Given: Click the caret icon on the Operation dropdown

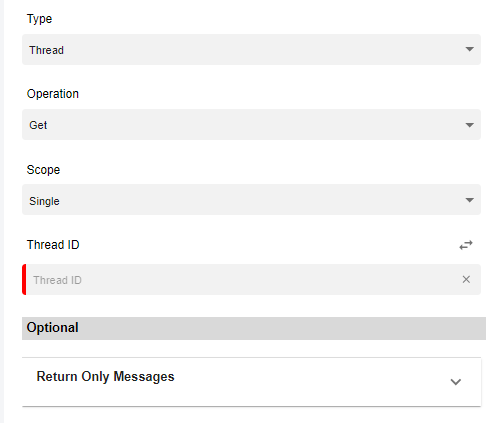Looking at the screenshot, I should [x=469, y=125].
